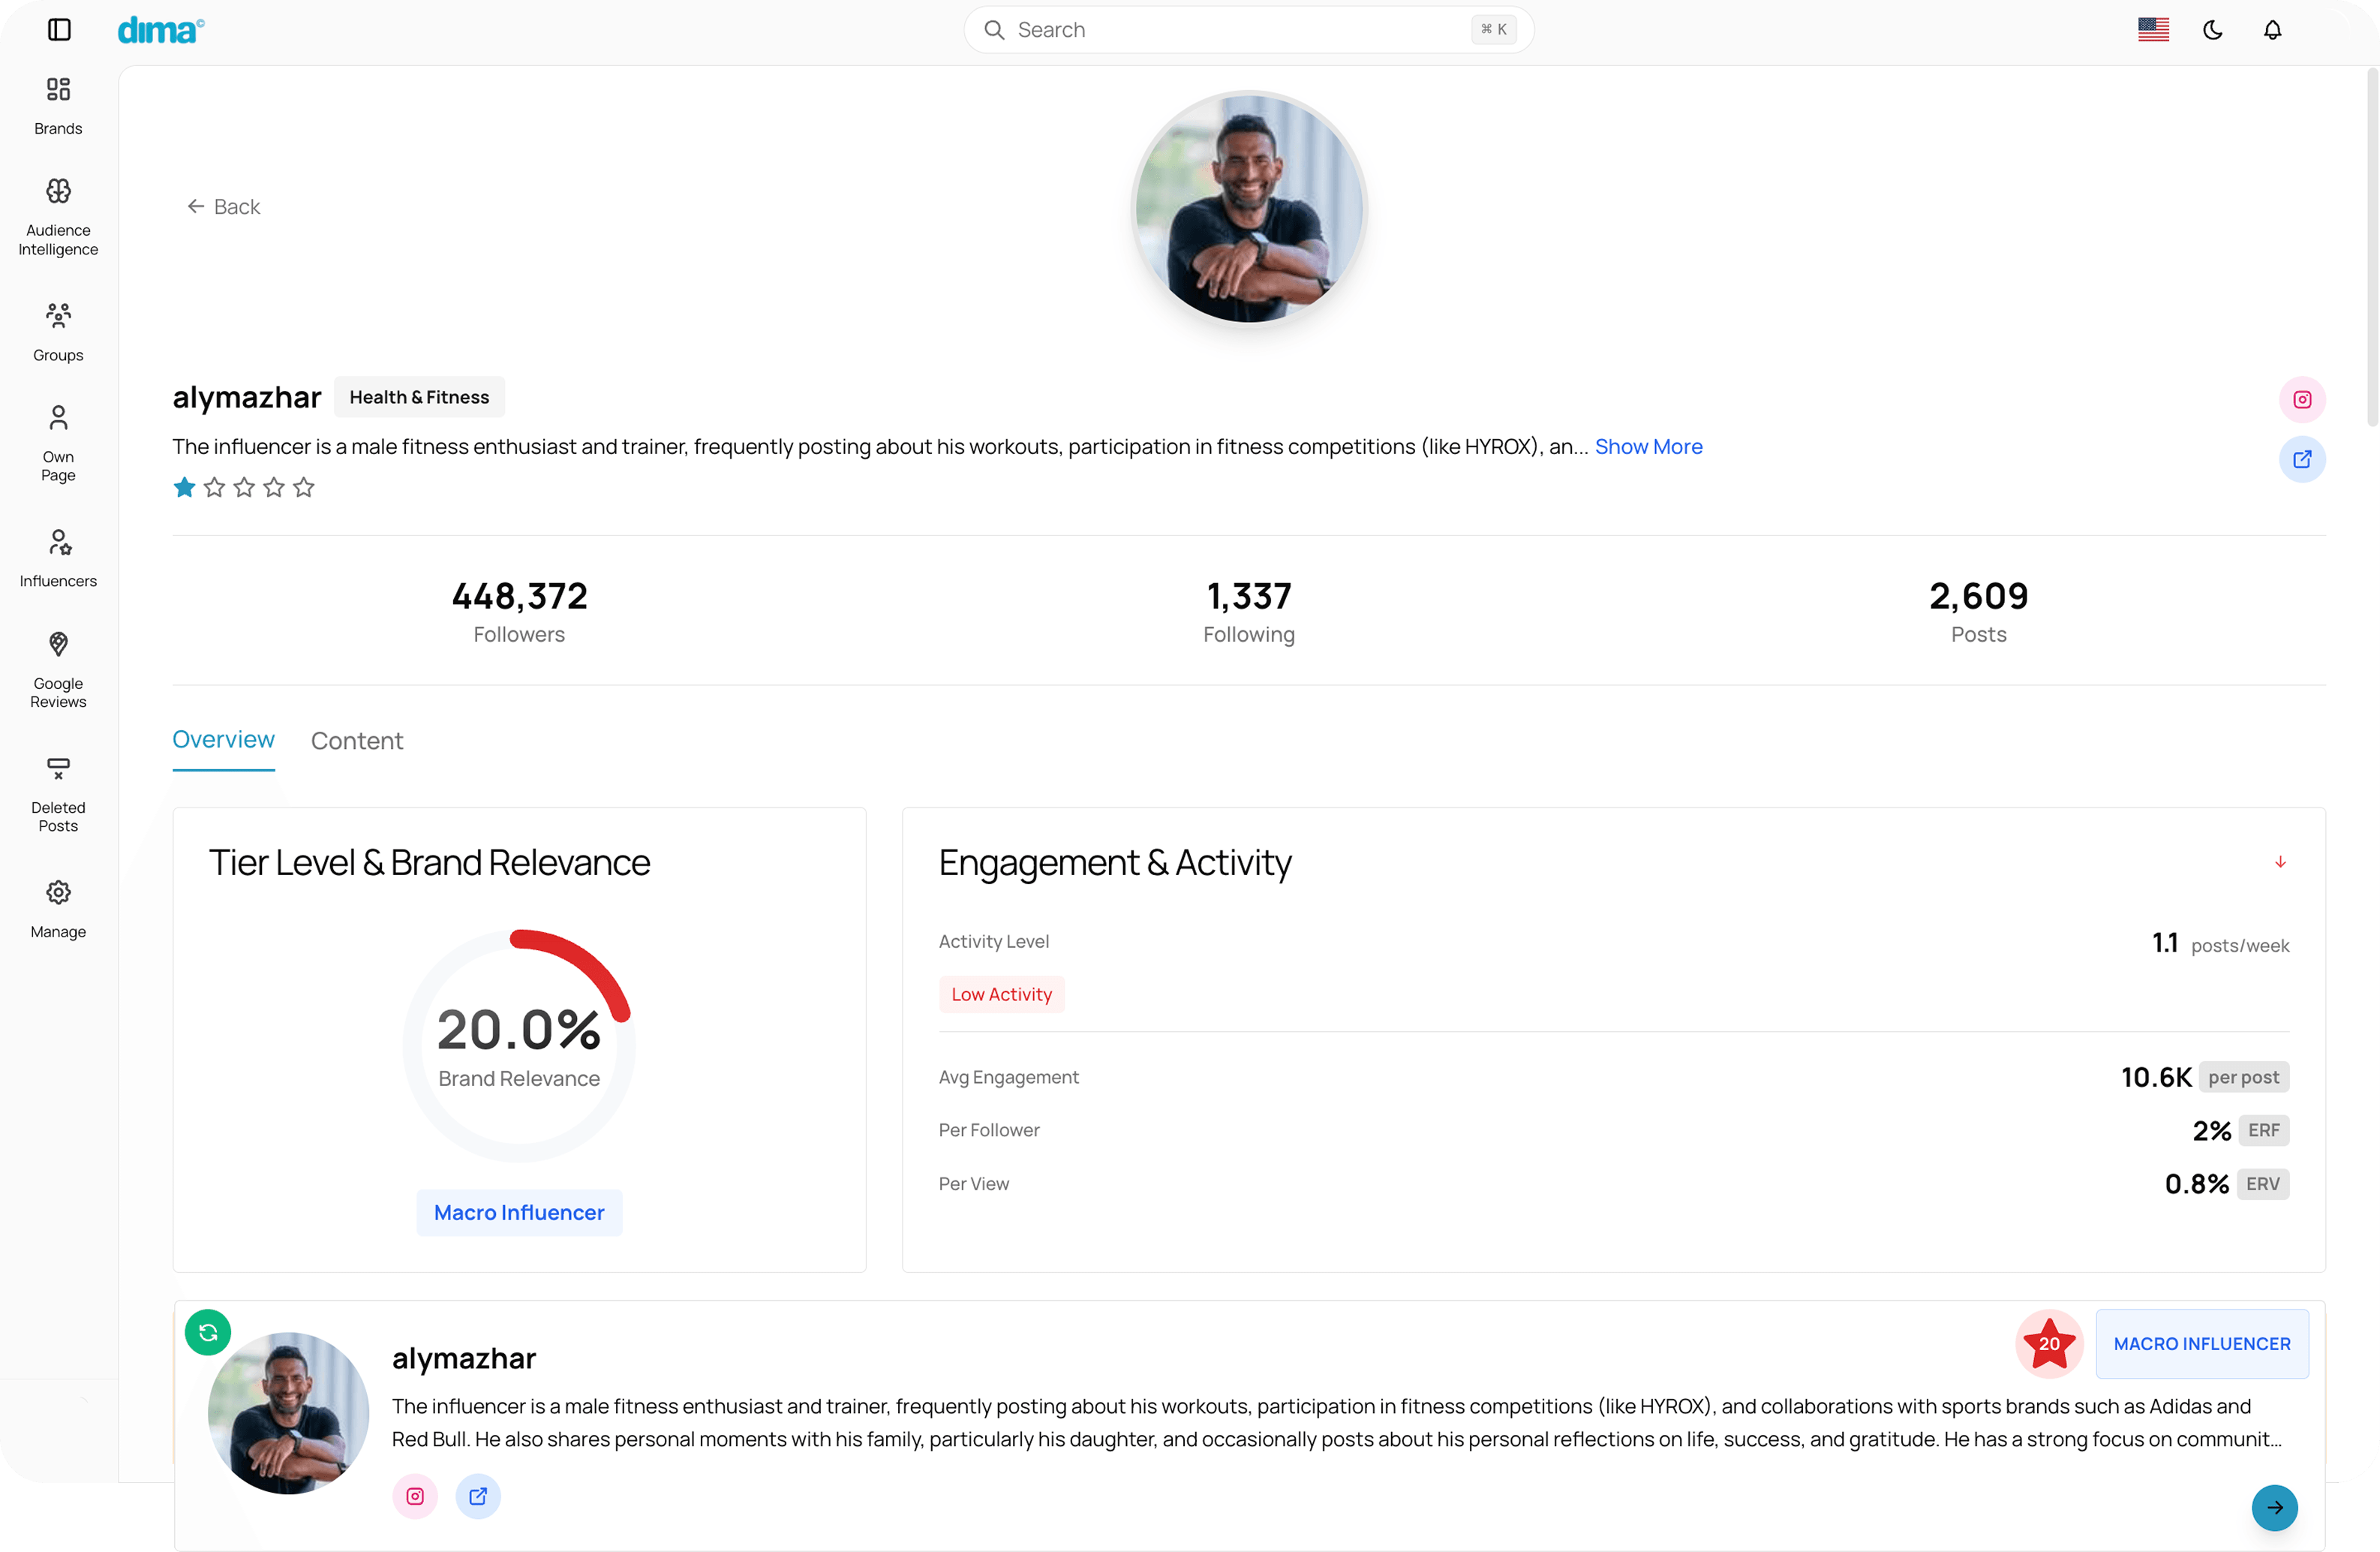Rate influencer with the fifth star
Screen dimensions: 2380x1552
point(304,487)
